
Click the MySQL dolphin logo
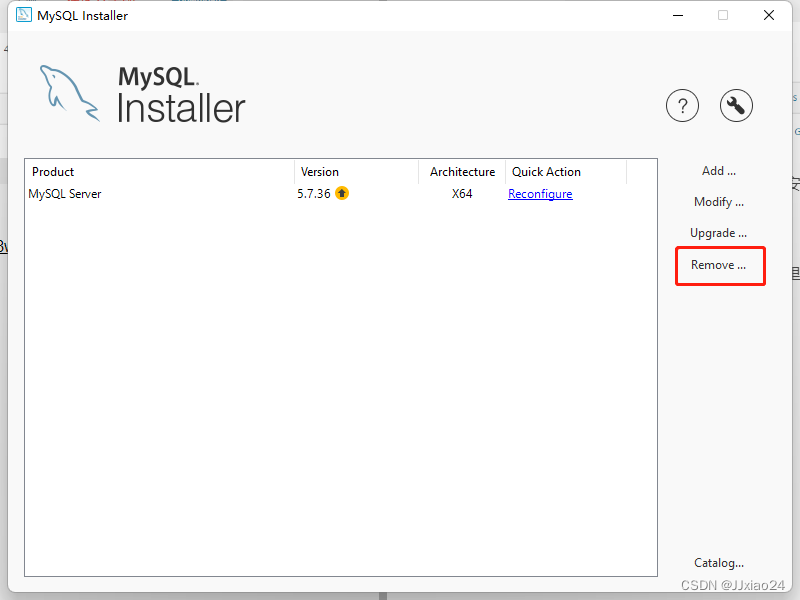(x=69, y=93)
